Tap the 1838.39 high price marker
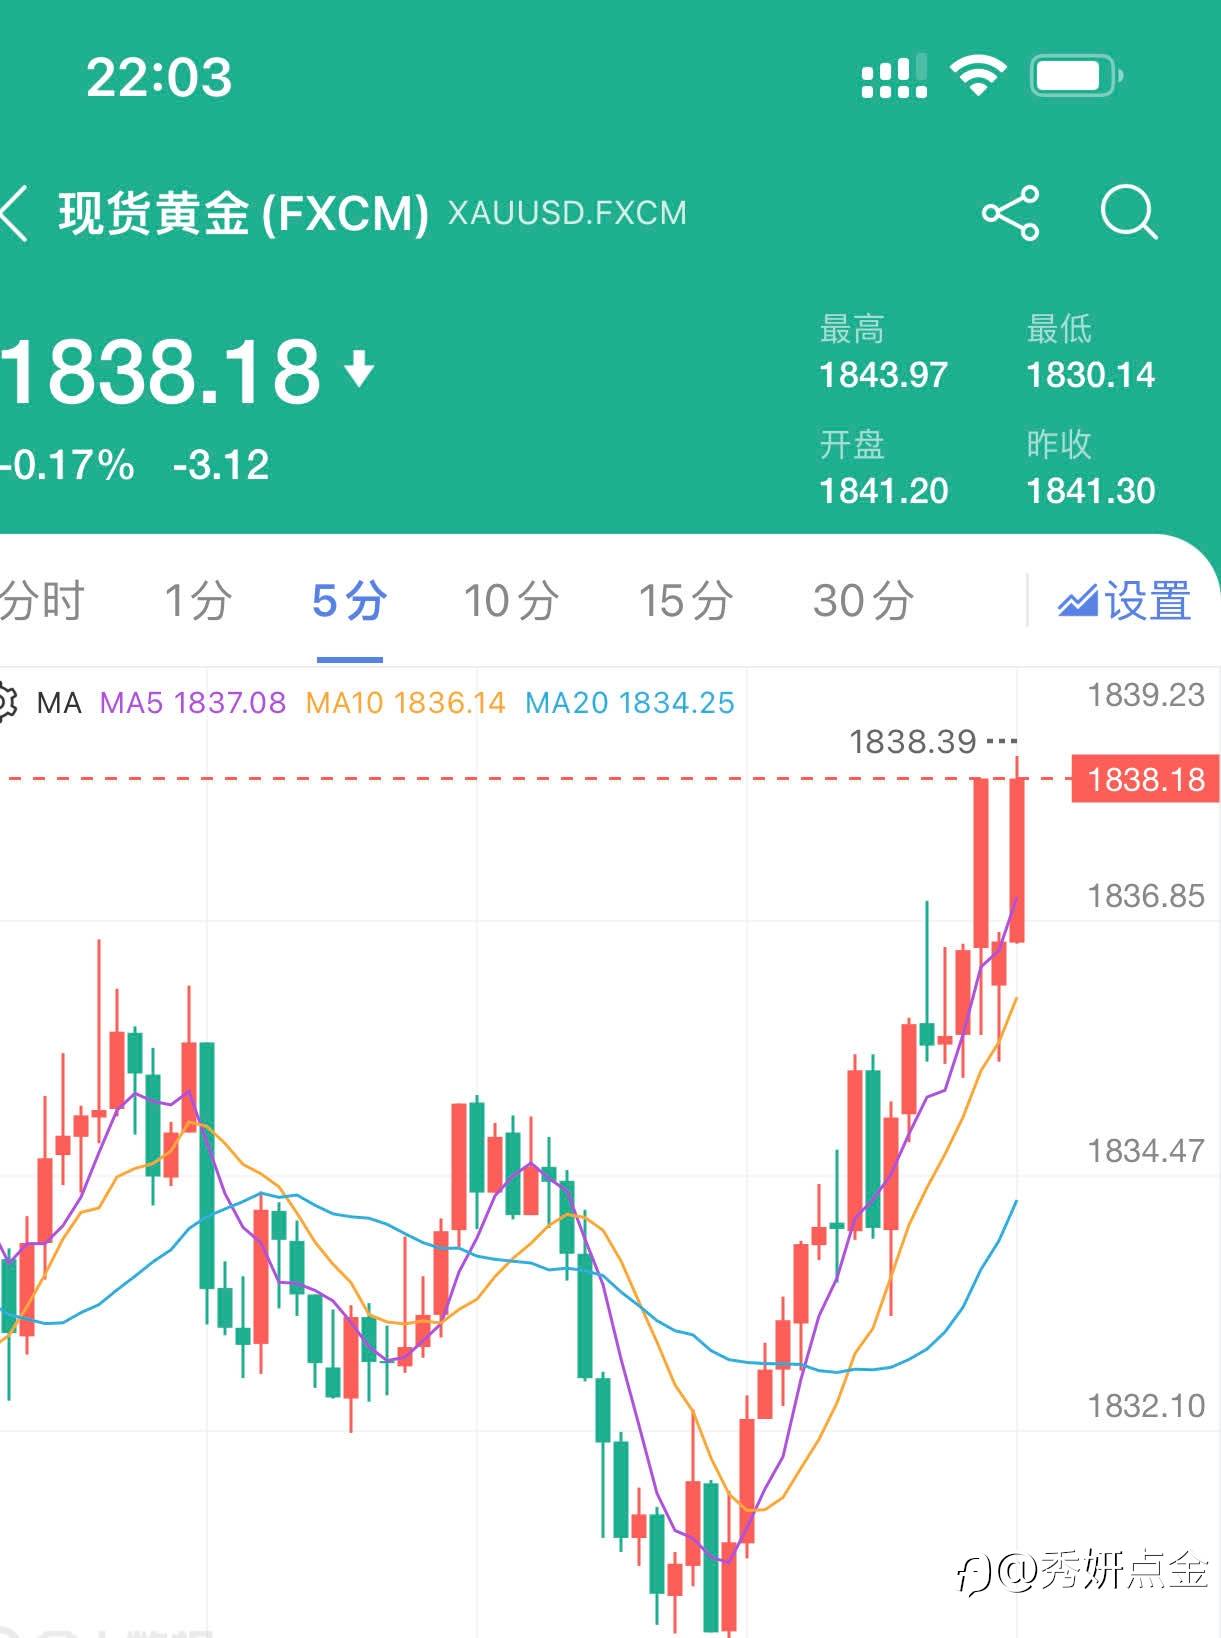 pyautogui.click(x=912, y=742)
